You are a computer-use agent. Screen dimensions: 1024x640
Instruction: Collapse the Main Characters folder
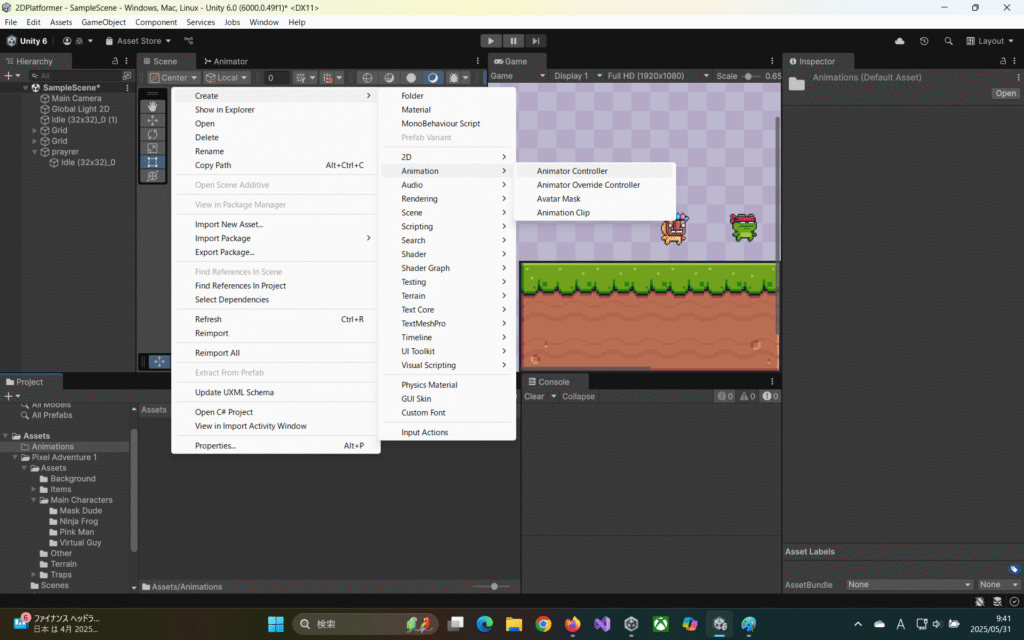click(33, 500)
